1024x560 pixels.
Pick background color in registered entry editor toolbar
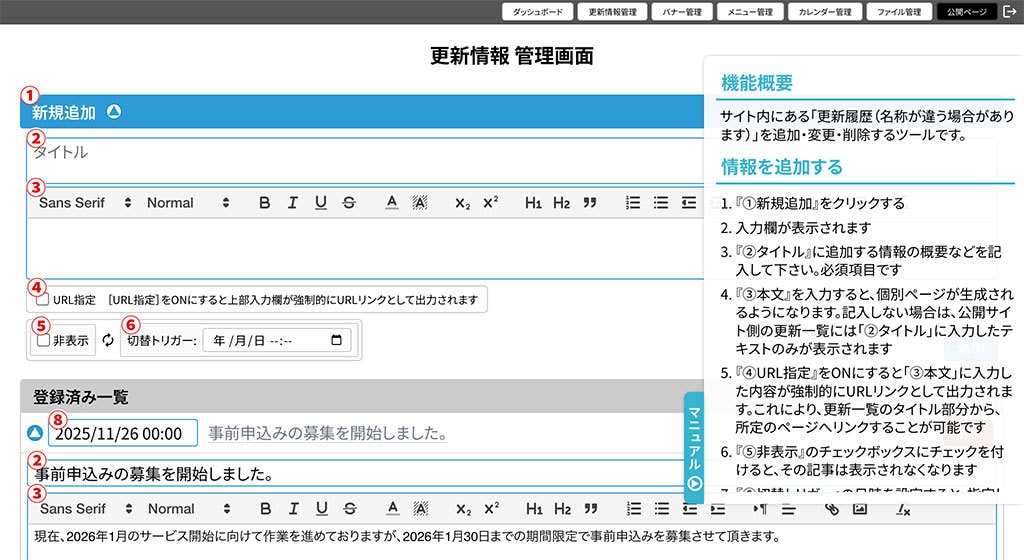click(x=421, y=509)
